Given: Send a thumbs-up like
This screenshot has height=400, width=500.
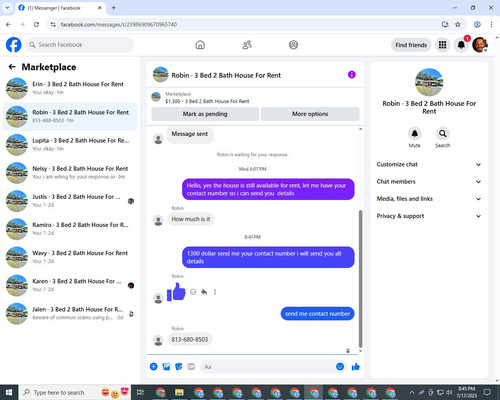Looking at the screenshot, I should (x=356, y=367).
